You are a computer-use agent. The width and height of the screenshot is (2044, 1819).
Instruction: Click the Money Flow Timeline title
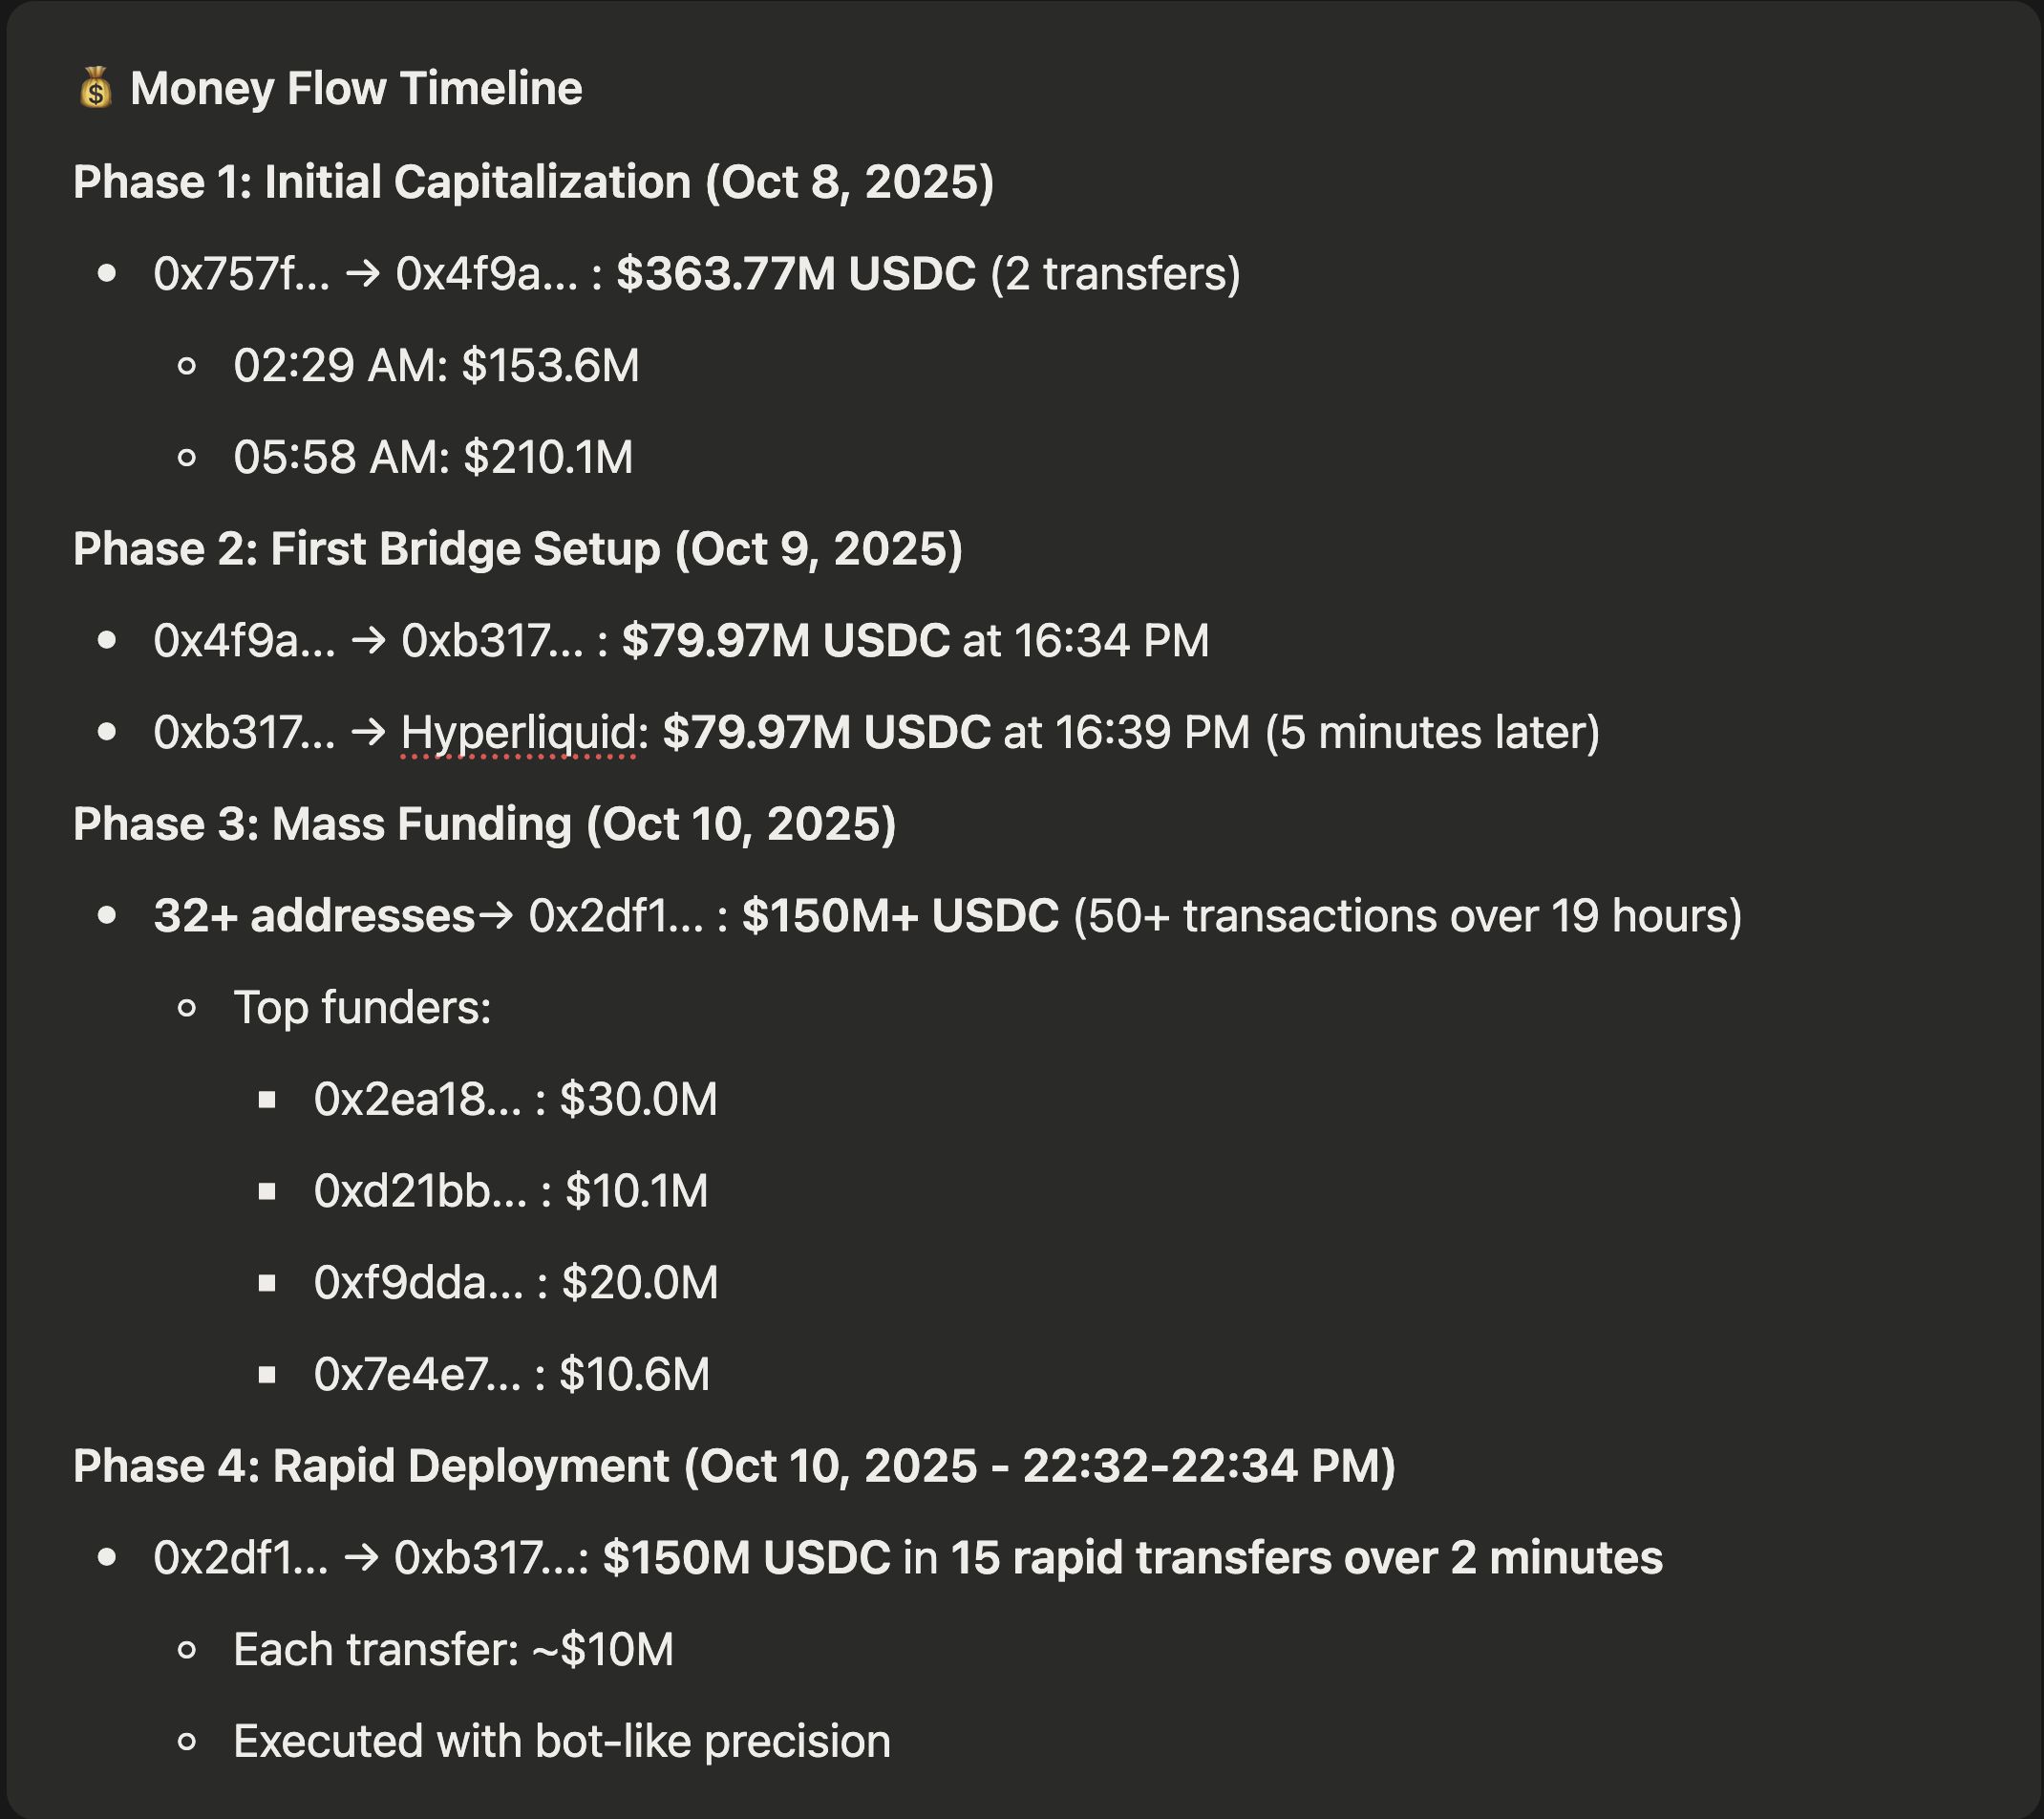click(x=356, y=89)
